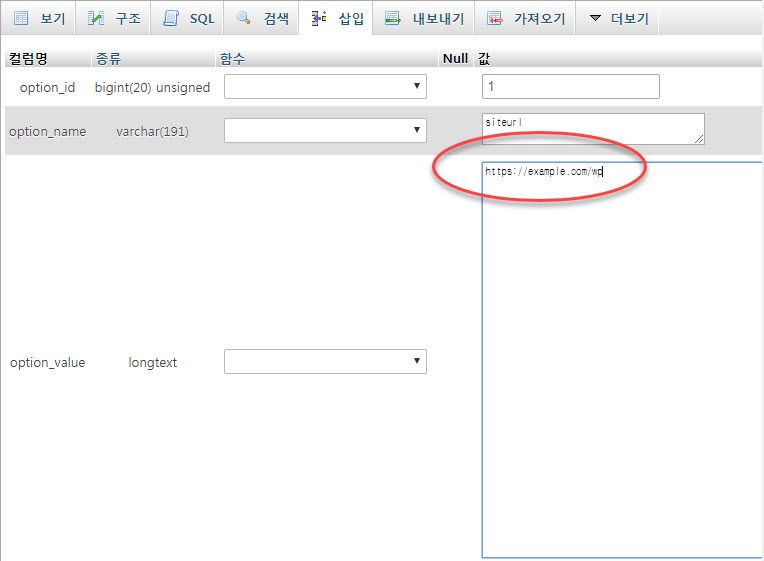Click the 내보내기 (Export) icon

(x=392, y=18)
